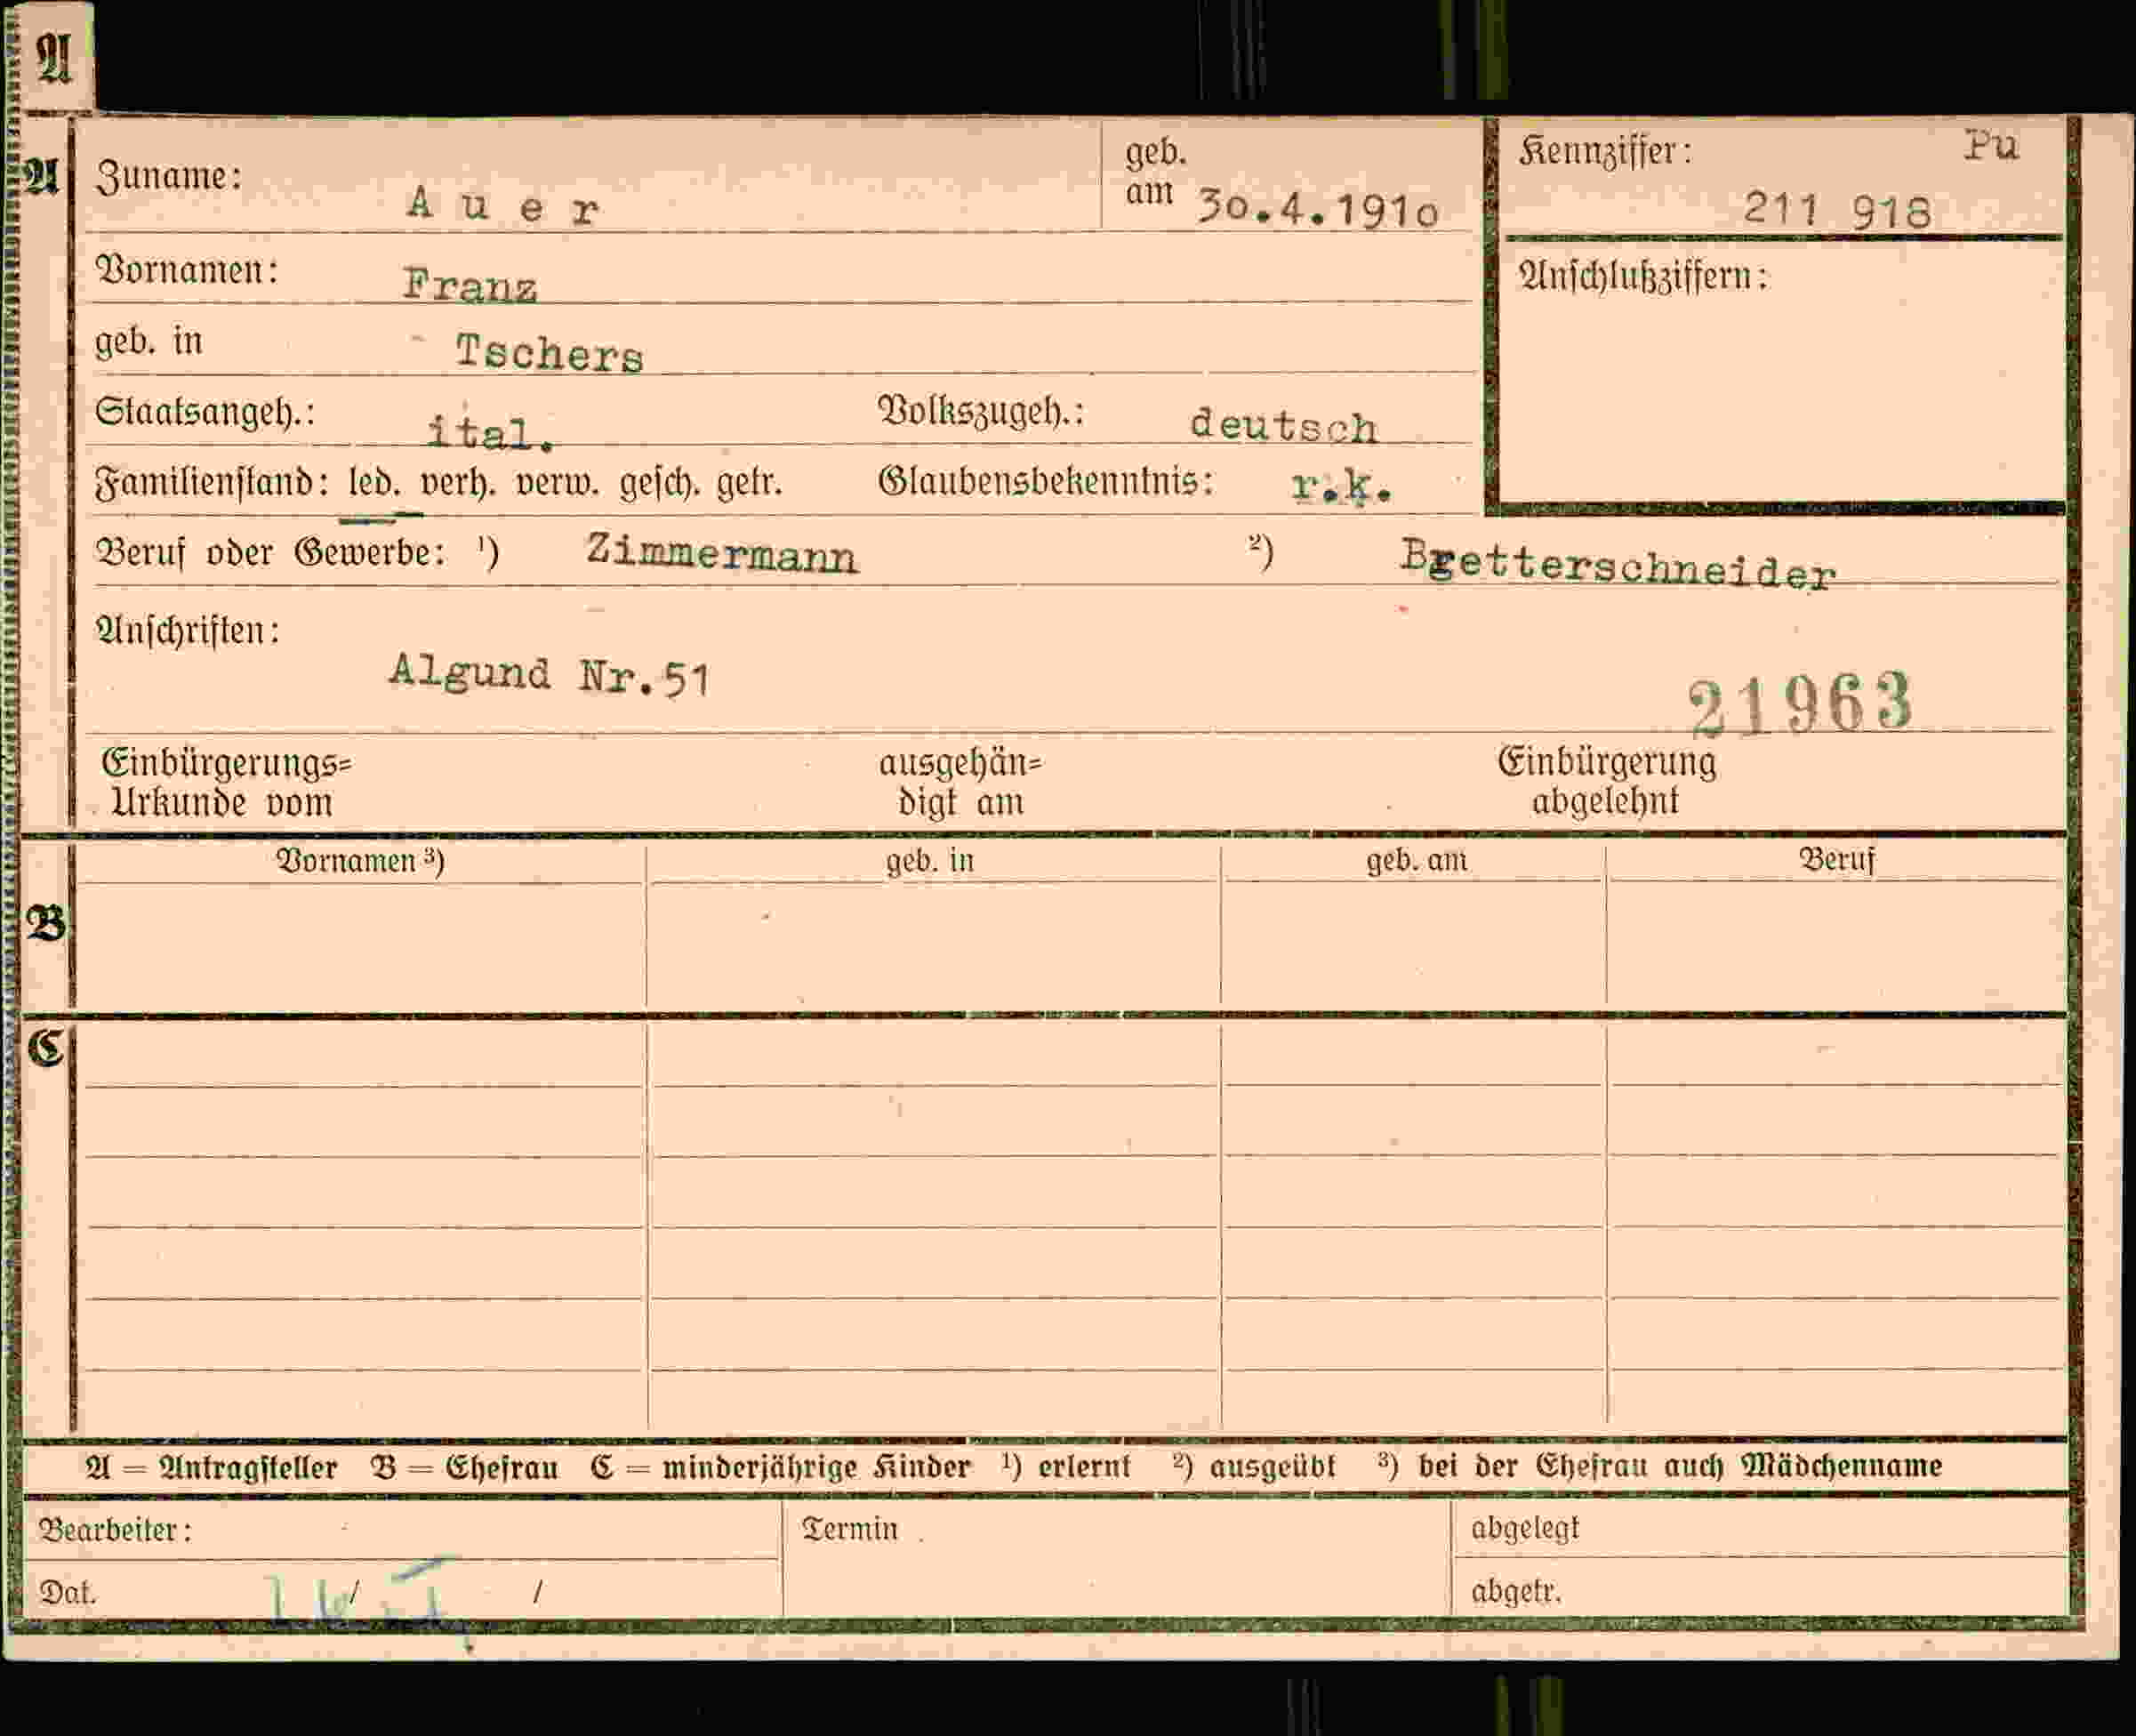2136x1736 pixels.
Task: Click the 'Kennziffer:' label
Action: click(1605, 152)
